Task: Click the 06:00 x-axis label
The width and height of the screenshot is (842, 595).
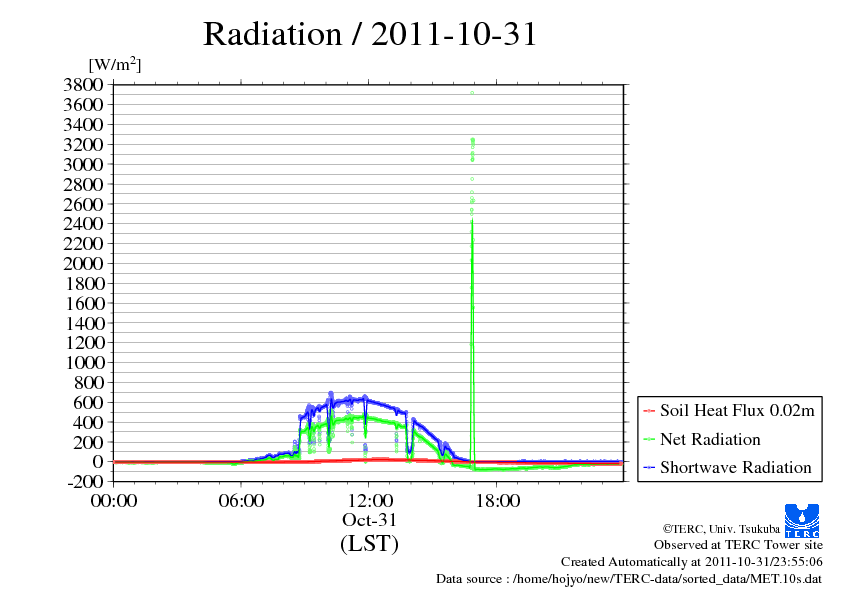Action: click(241, 501)
